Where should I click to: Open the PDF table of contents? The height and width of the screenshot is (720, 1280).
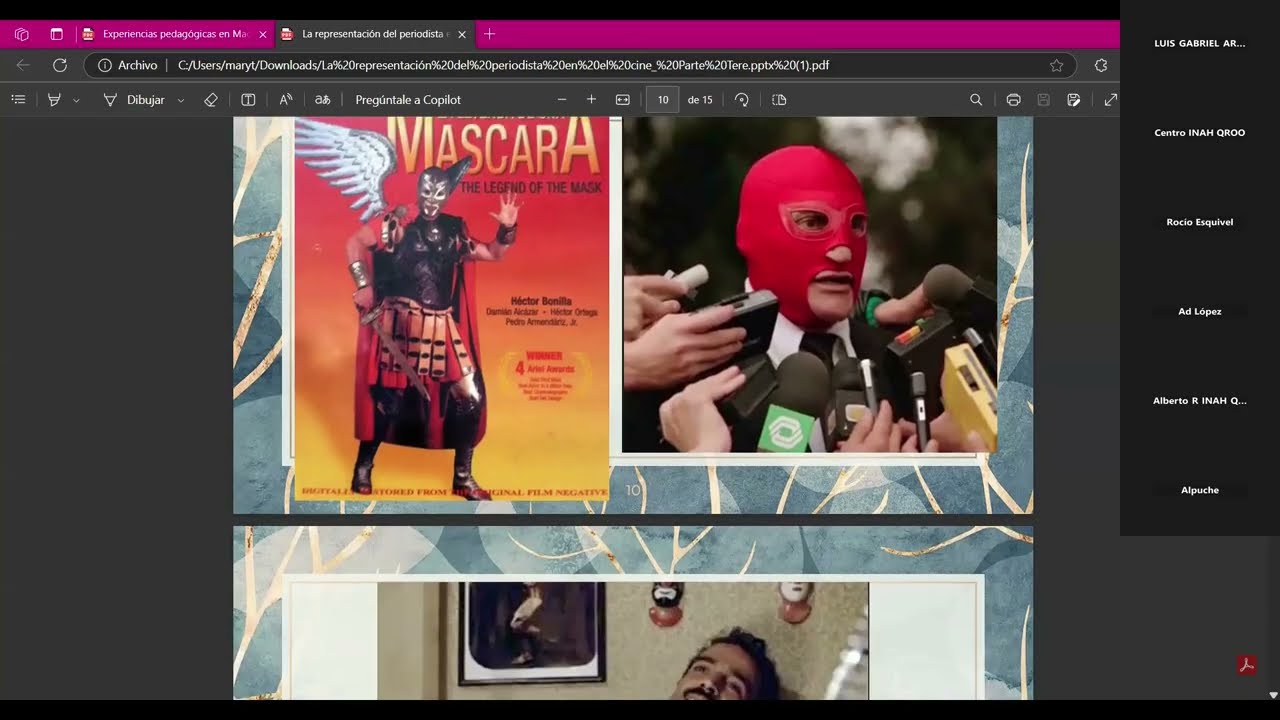point(18,100)
